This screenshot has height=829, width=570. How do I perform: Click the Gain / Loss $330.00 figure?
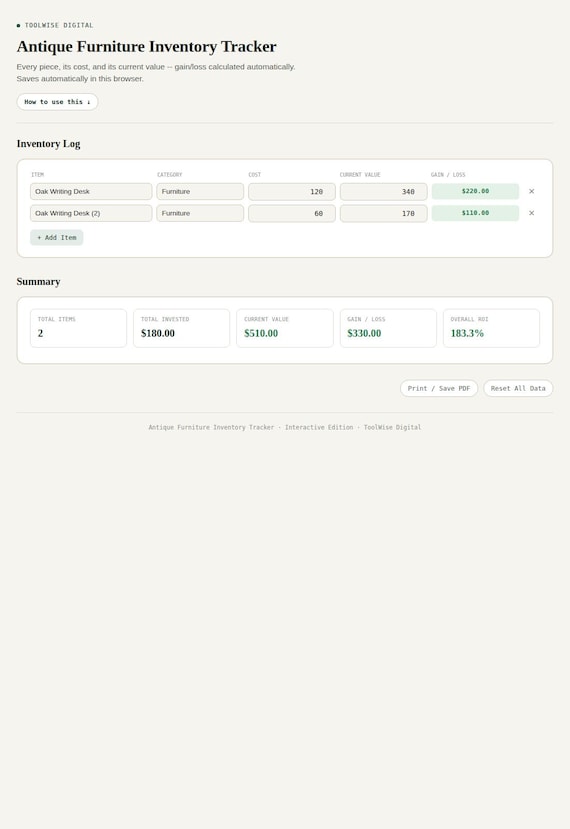[364, 333]
